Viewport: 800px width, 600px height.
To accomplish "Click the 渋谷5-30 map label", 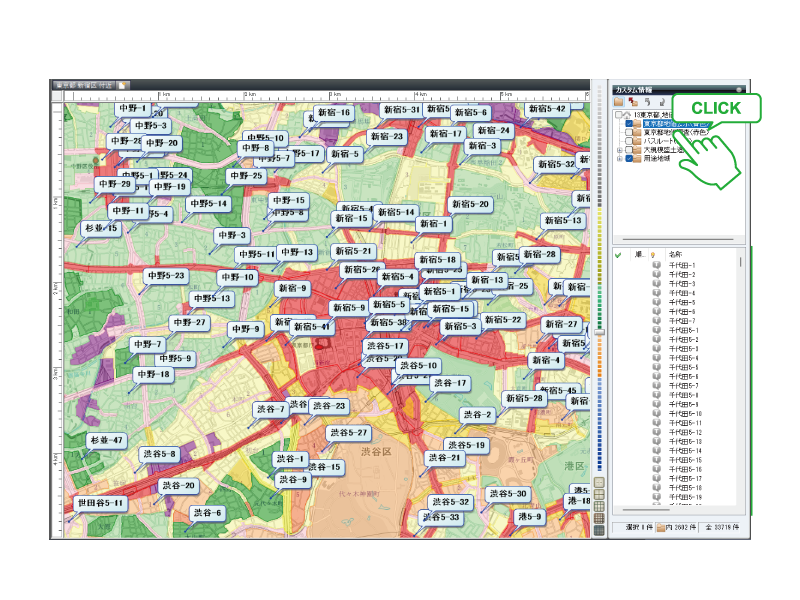I will (508, 493).
